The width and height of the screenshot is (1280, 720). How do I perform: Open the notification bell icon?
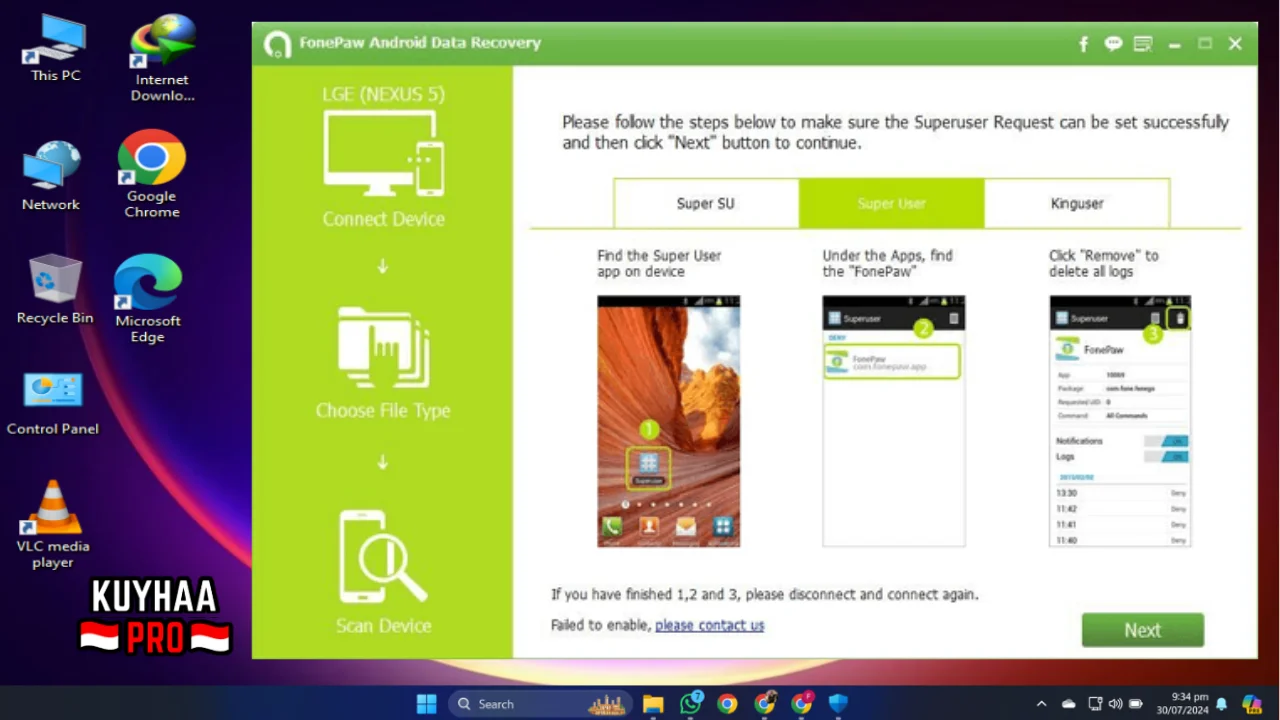click(1221, 704)
